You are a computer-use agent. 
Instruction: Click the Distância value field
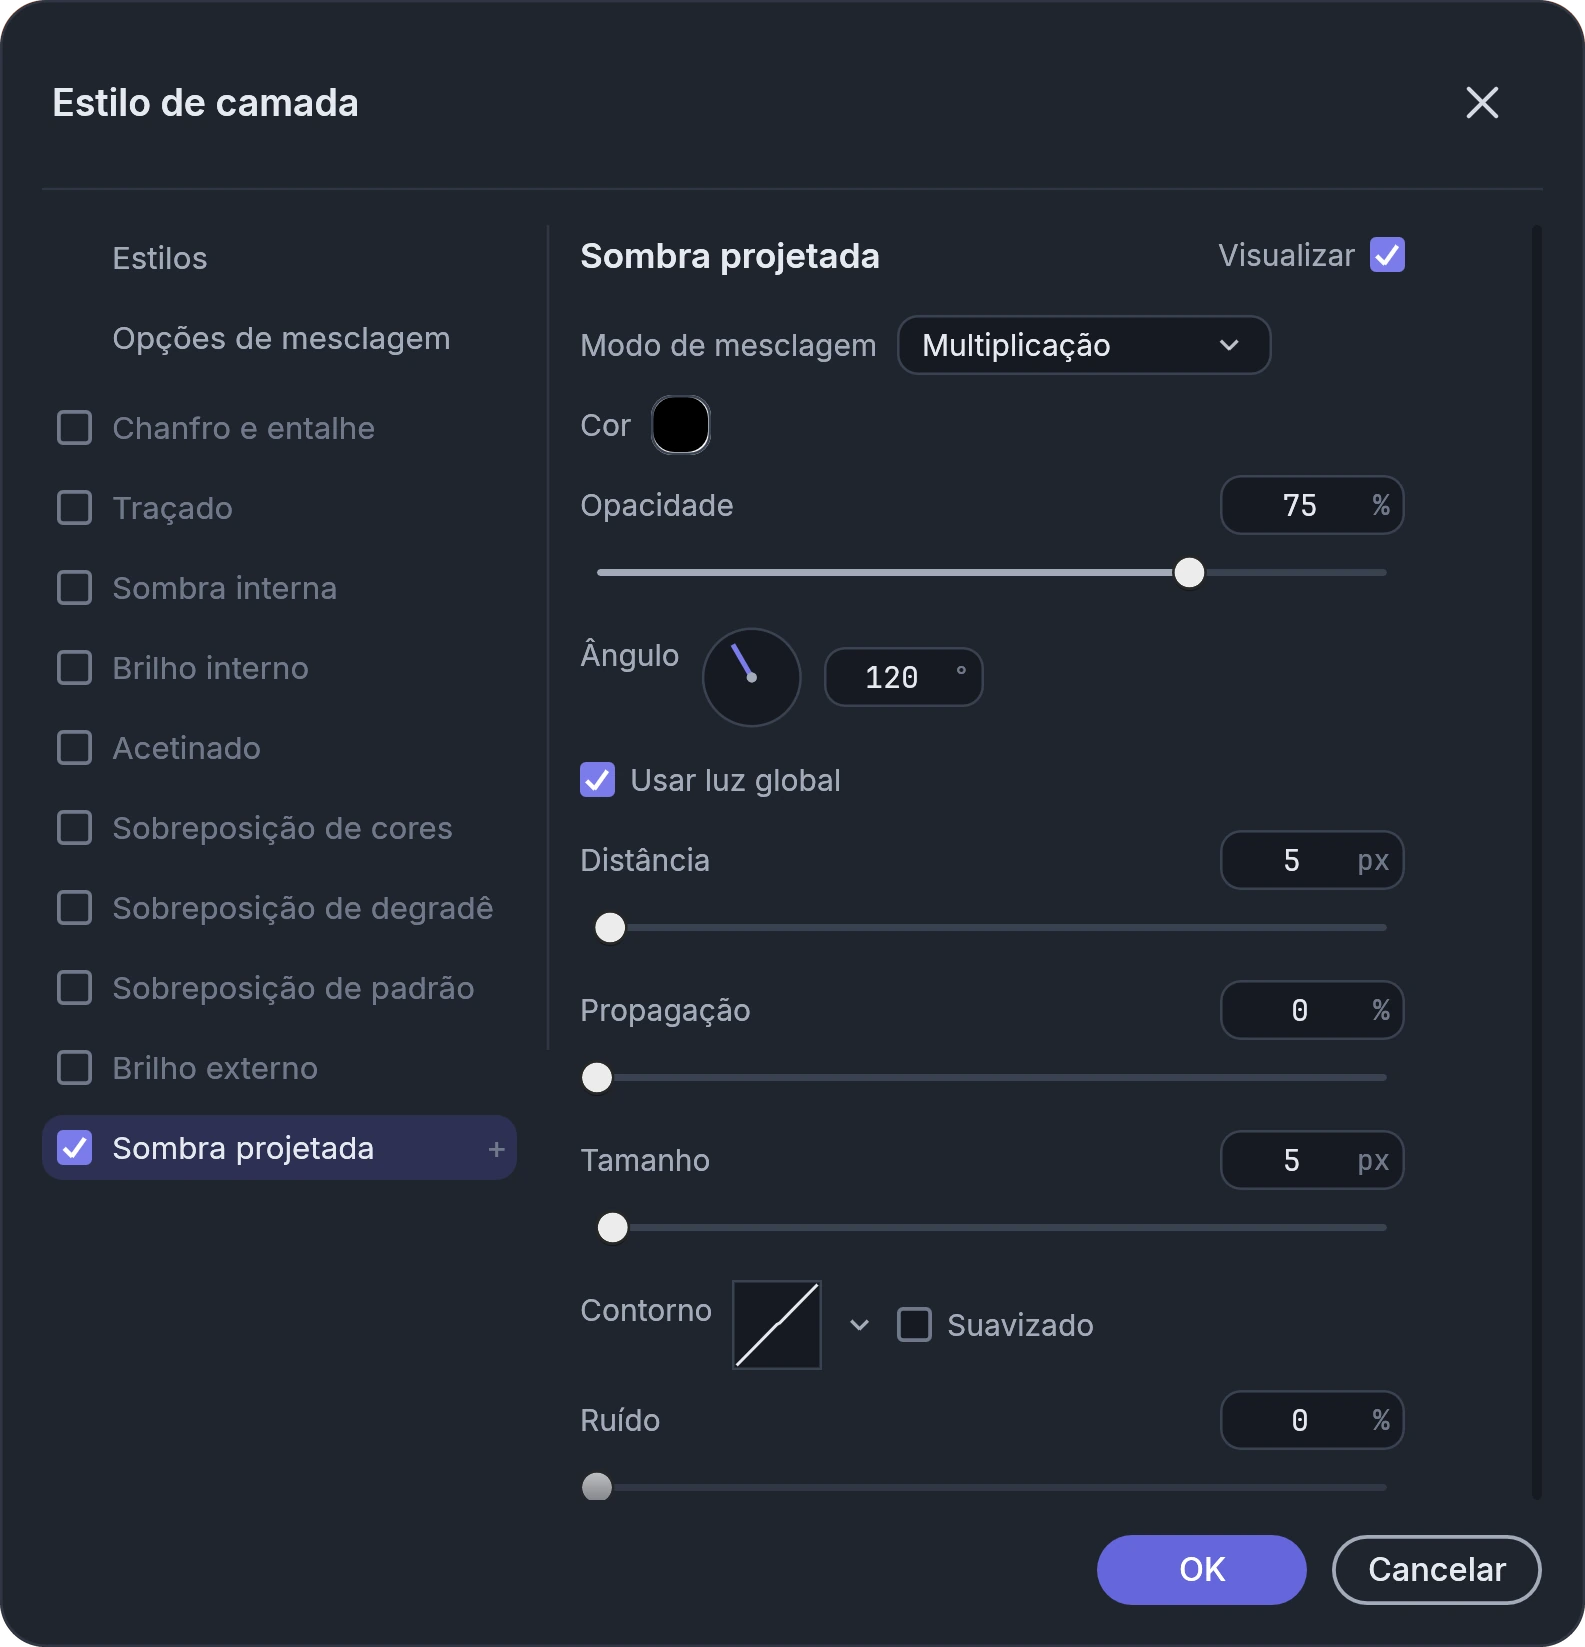tap(1312, 860)
